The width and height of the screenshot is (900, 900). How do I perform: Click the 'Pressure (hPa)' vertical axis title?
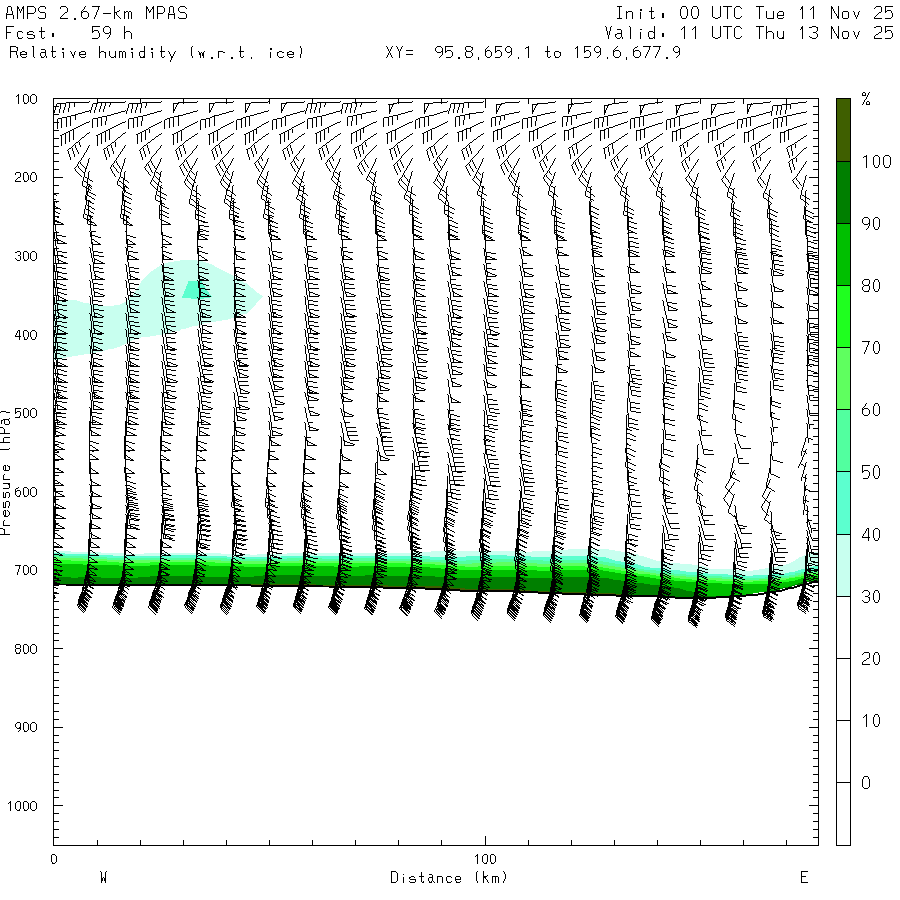(5, 472)
